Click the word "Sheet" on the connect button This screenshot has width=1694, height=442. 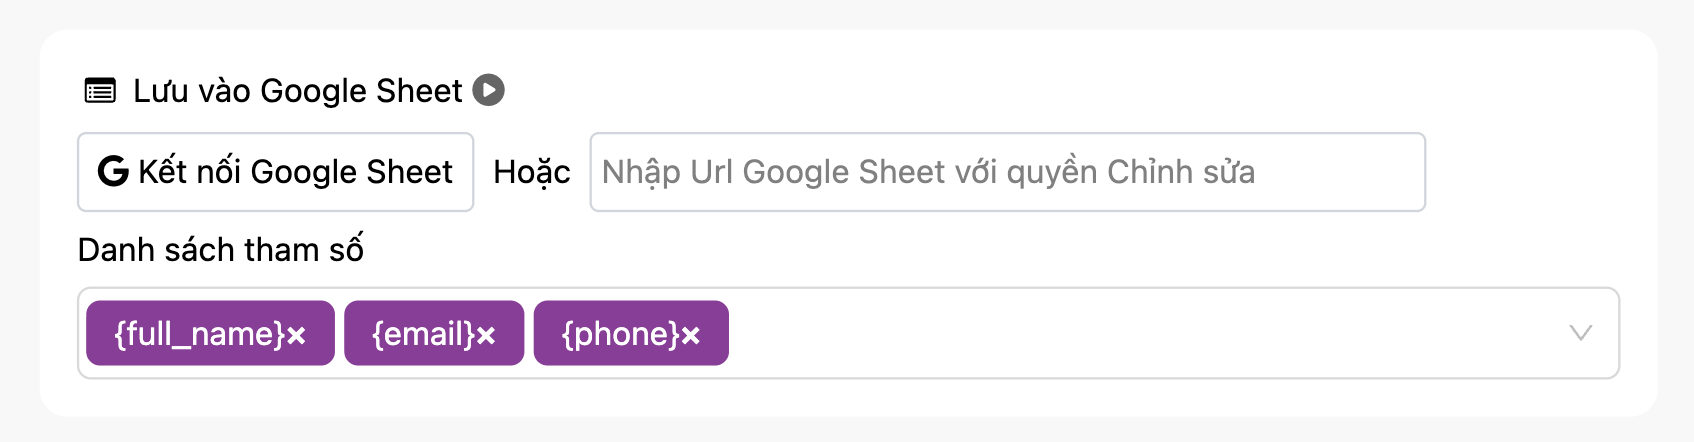pyautogui.click(x=408, y=172)
